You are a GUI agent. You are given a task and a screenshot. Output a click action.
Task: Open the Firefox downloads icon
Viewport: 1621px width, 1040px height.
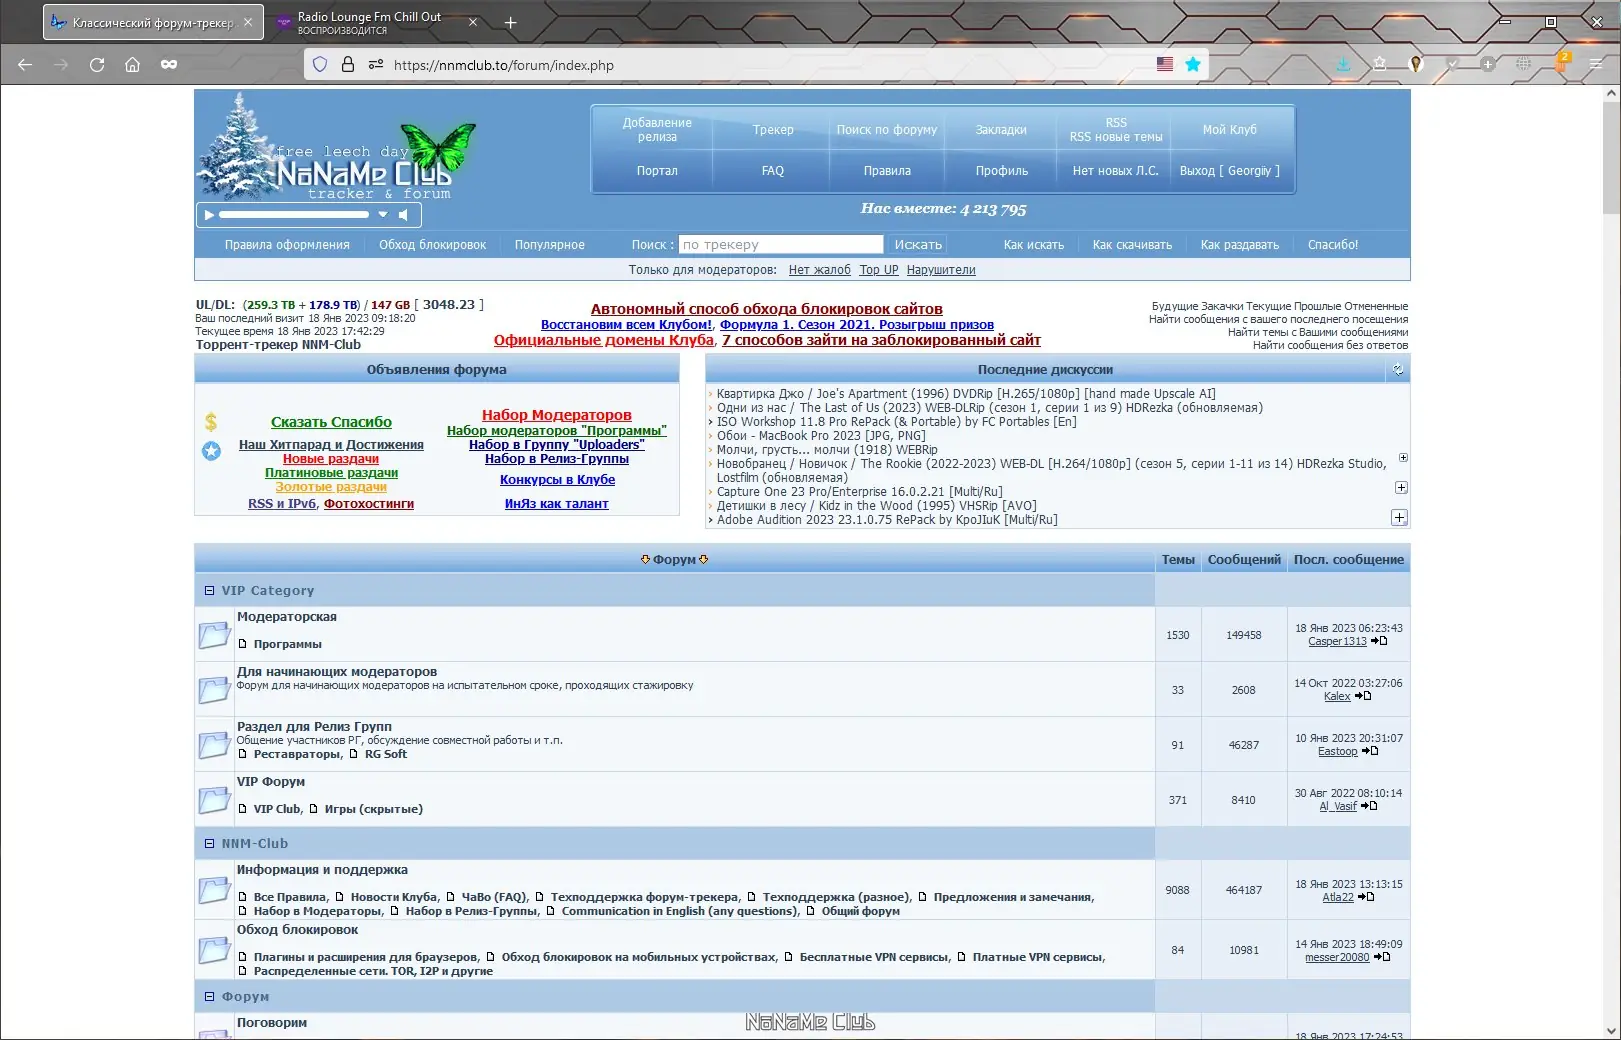point(1343,64)
